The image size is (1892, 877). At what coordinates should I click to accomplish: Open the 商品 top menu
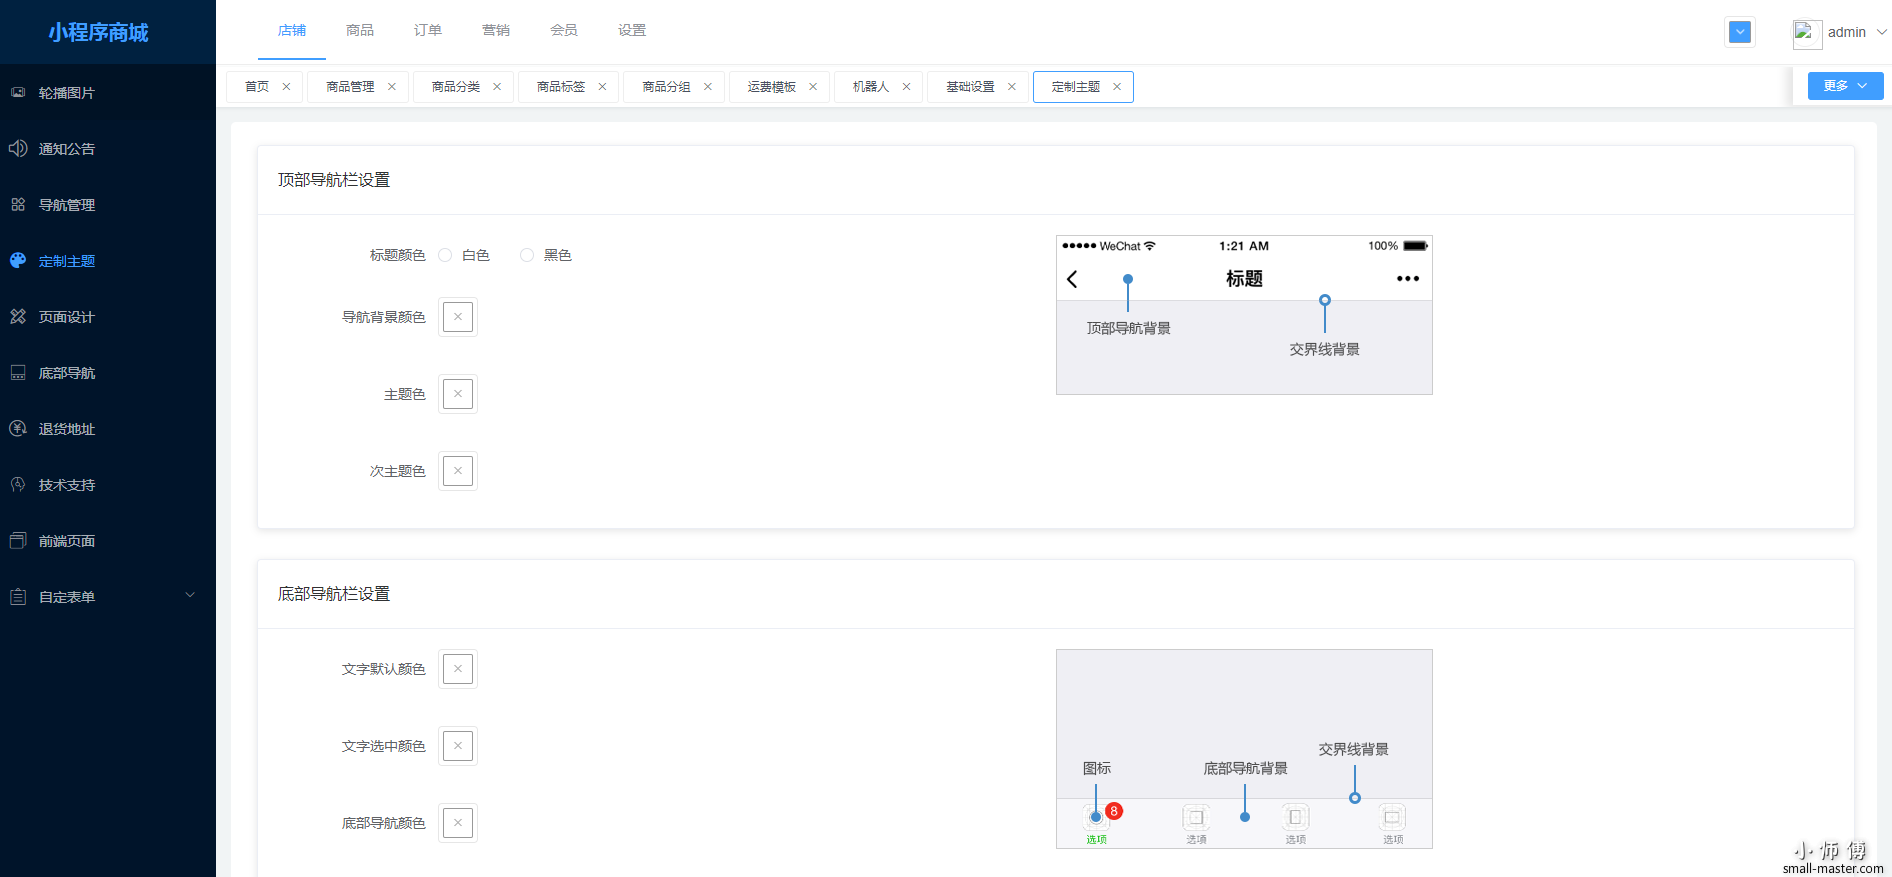[360, 30]
